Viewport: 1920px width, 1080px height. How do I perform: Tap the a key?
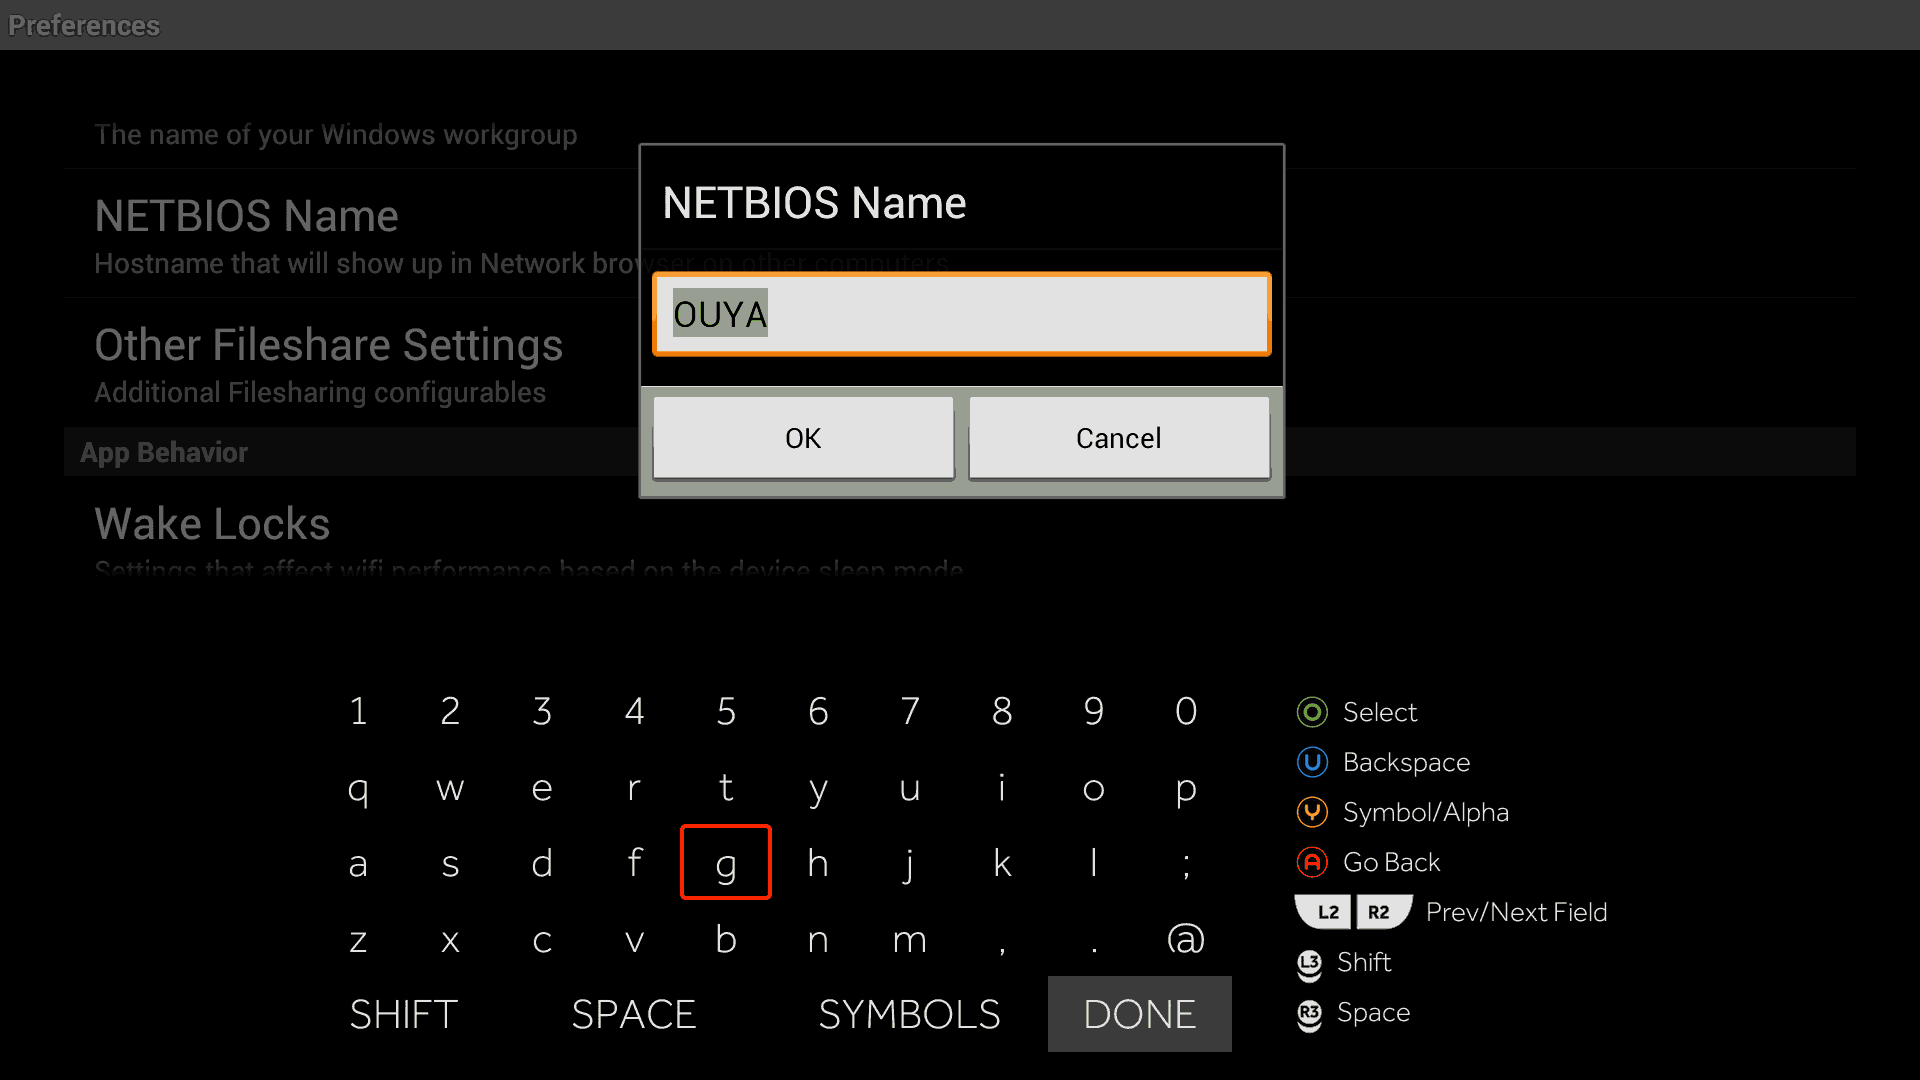pyautogui.click(x=358, y=863)
